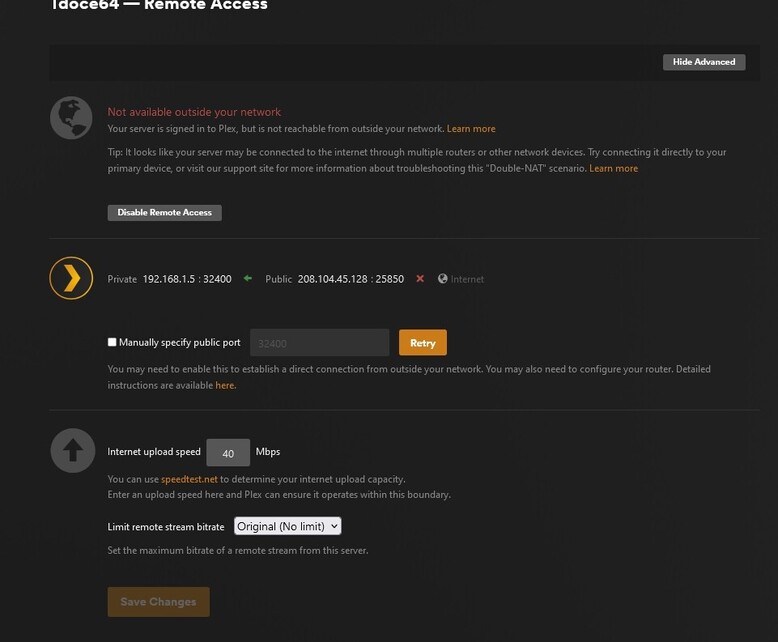The height and width of the screenshot is (642, 778).
Task: Open Limit remote stream bitrate dropdown
Action: coord(287,526)
